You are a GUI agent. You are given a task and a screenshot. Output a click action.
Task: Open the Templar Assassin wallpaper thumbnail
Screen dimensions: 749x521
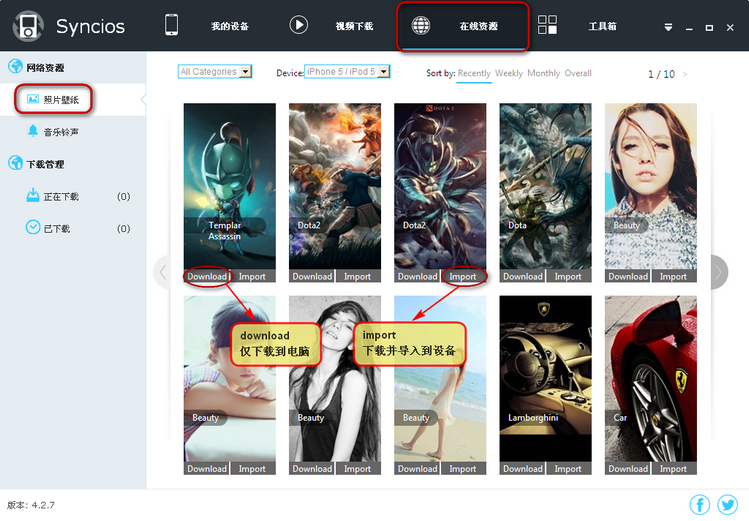click(230, 186)
